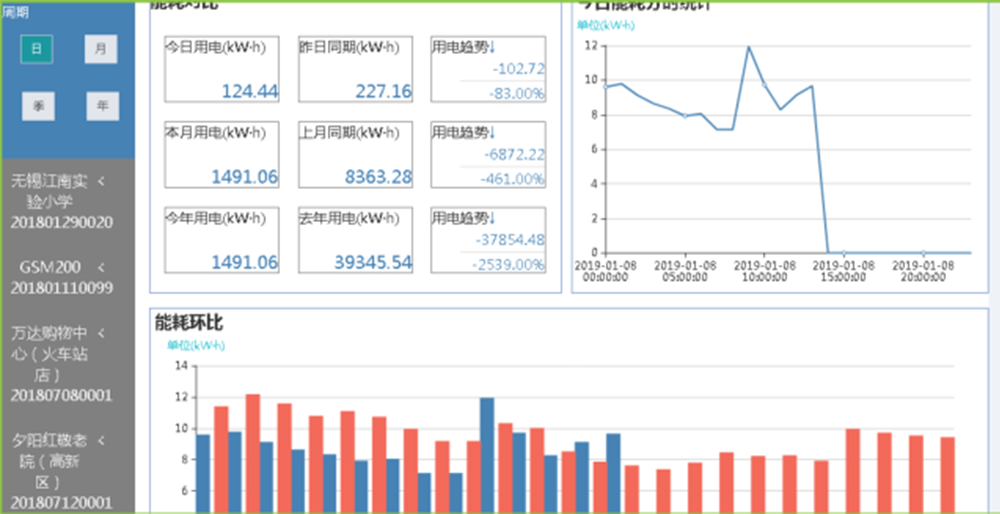The image size is (1000, 514).
Task: Click line chart marker at 20:00:00
Action: 923,253
